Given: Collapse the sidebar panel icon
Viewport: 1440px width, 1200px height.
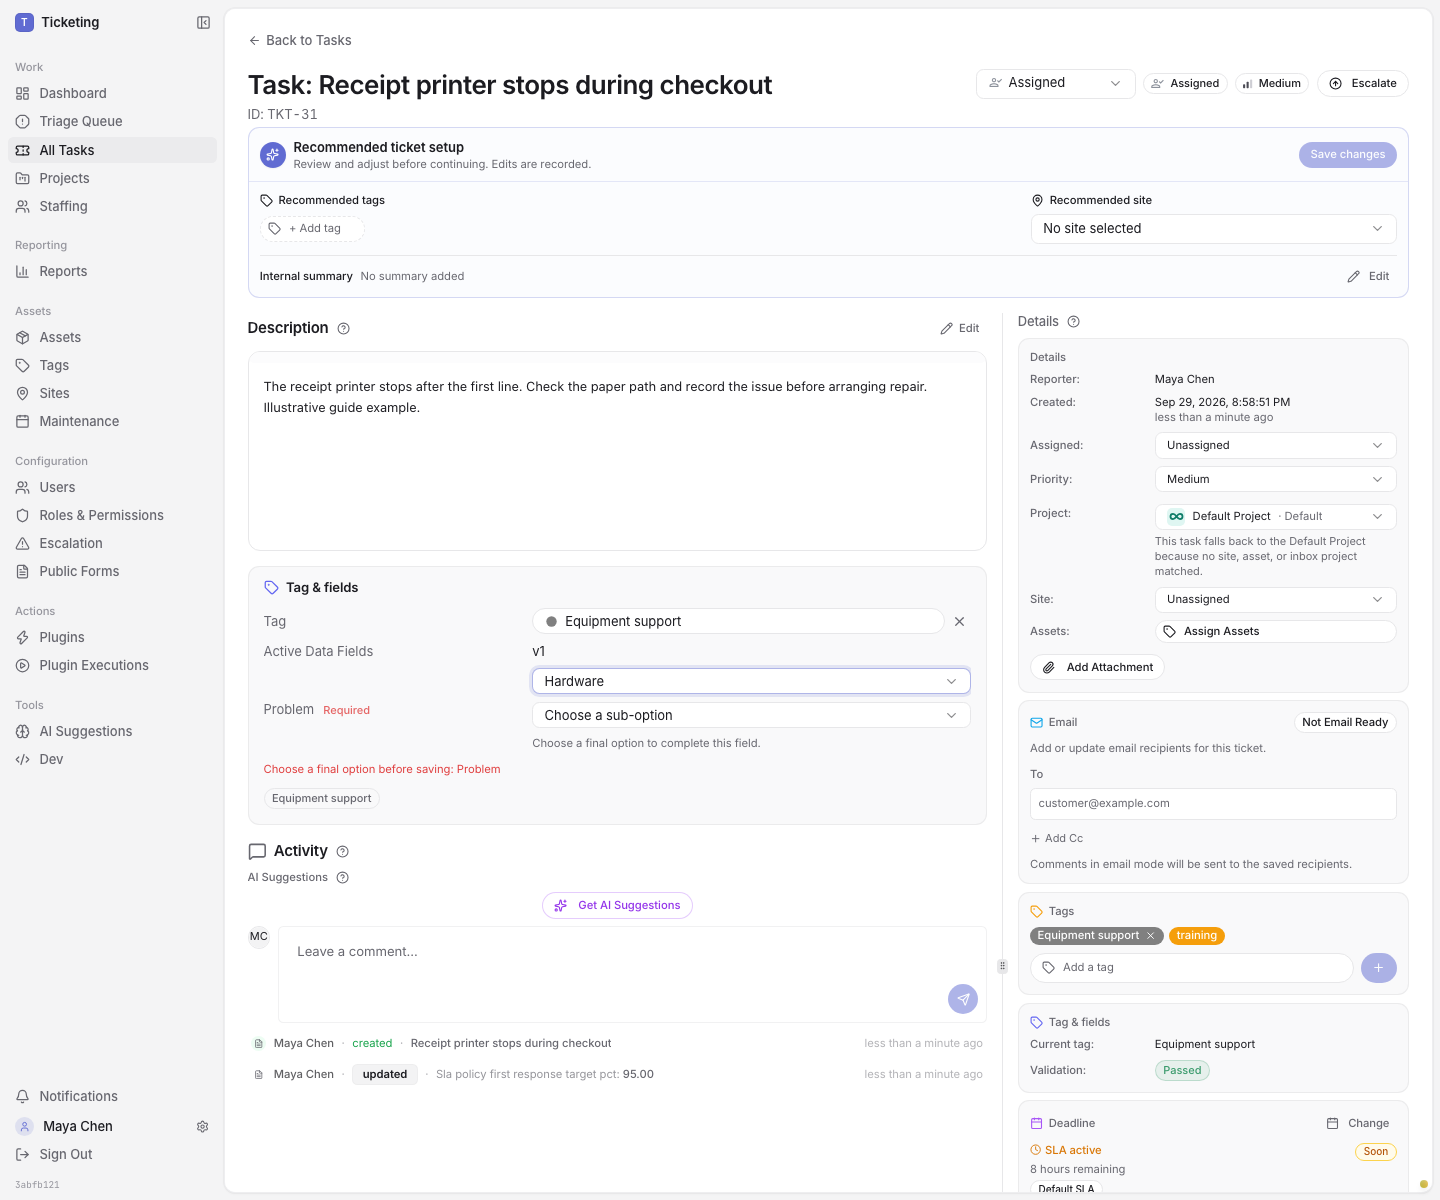Looking at the screenshot, I should click(x=203, y=22).
